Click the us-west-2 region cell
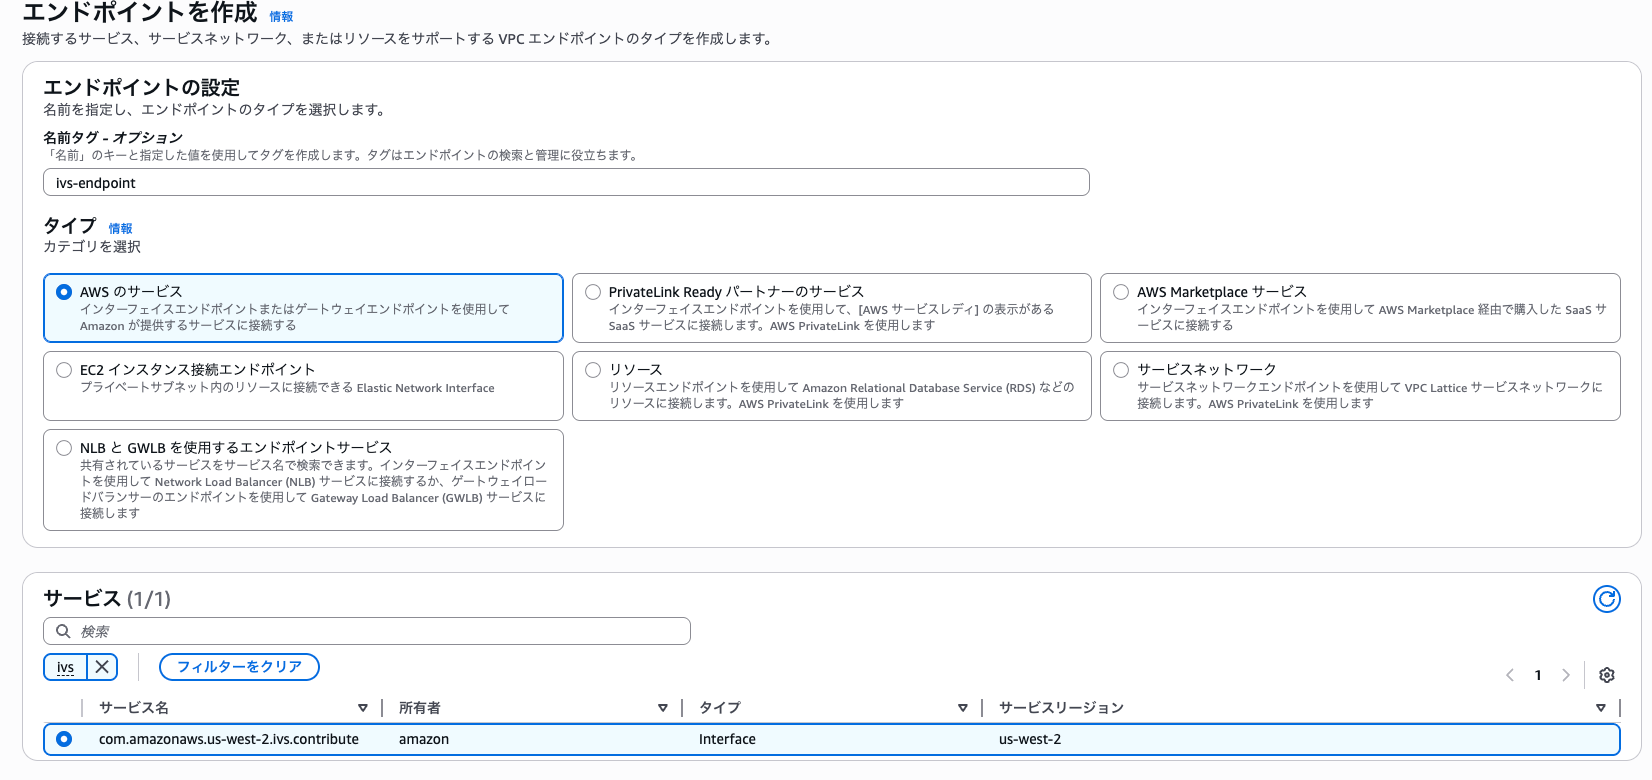1652x780 pixels. point(1030,739)
